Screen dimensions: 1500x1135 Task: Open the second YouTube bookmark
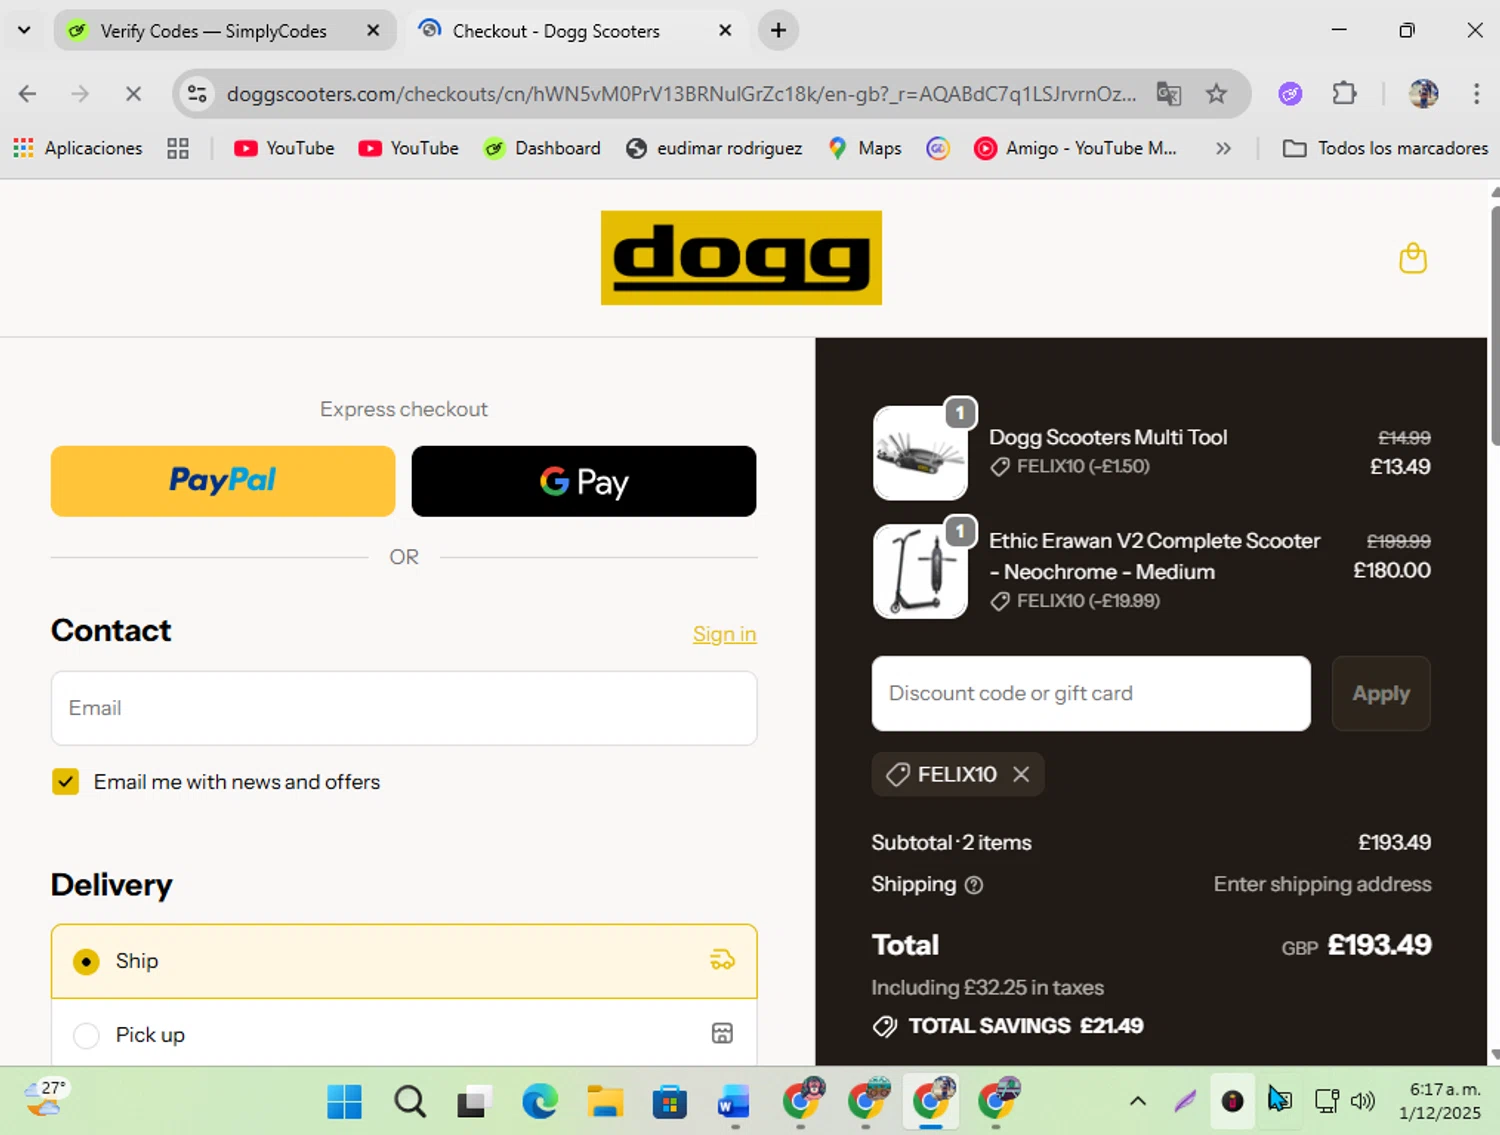(x=408, y=148)
